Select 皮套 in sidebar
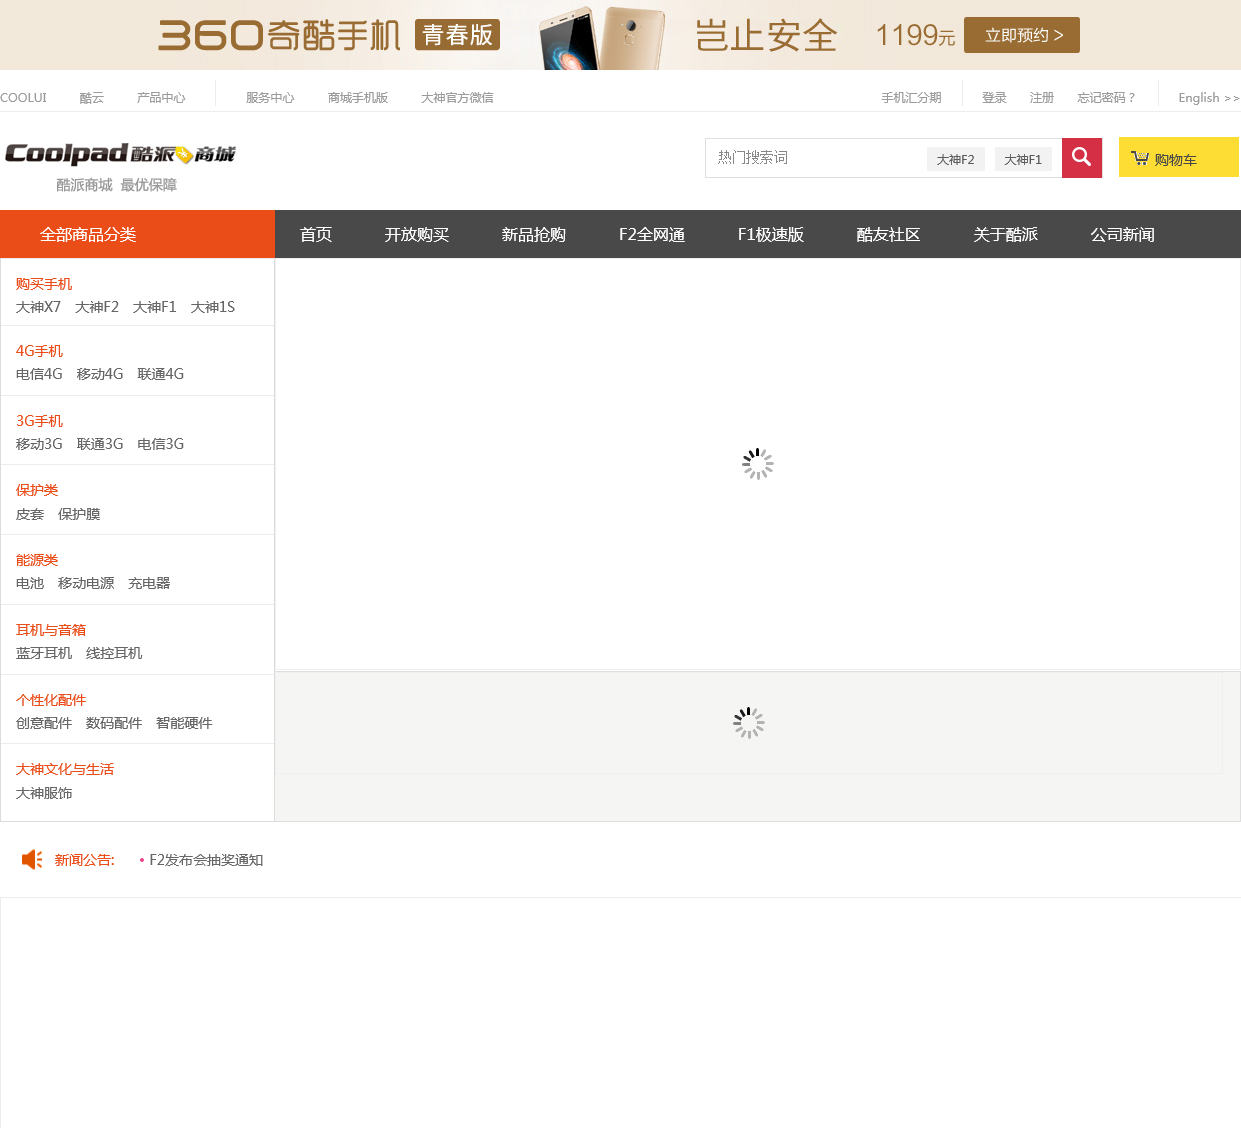The width and height of the screenshot is (1241, 1128). click(30, 514)
